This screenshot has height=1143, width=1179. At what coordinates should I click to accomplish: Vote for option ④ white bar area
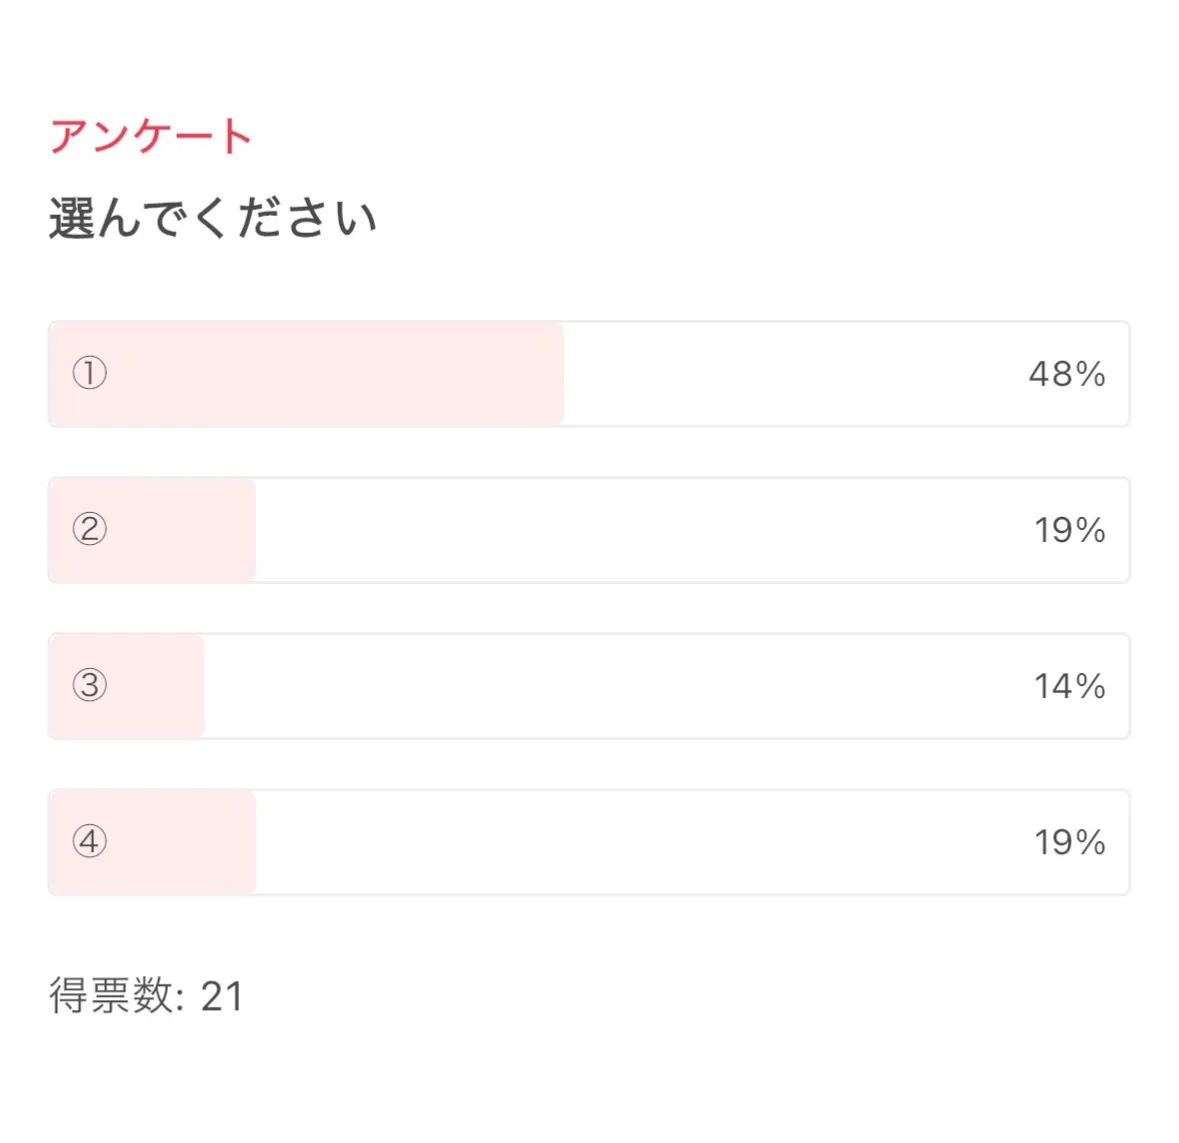[x=640, y=842]
